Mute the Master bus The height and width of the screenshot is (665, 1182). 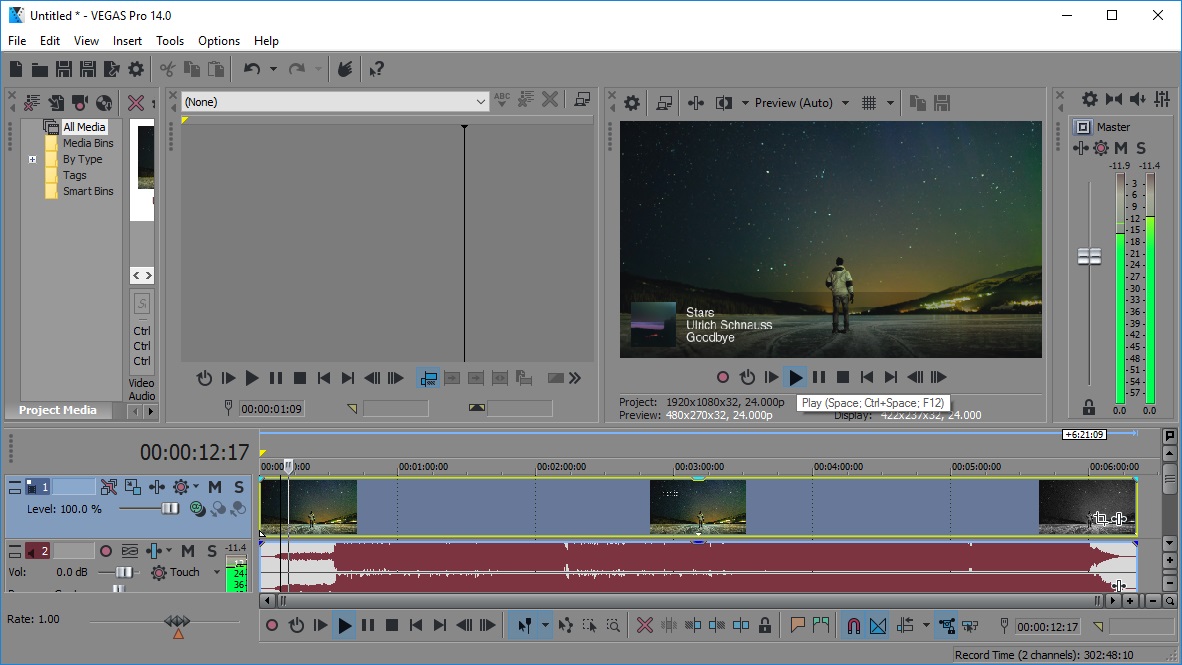(x=1121, y=148)
